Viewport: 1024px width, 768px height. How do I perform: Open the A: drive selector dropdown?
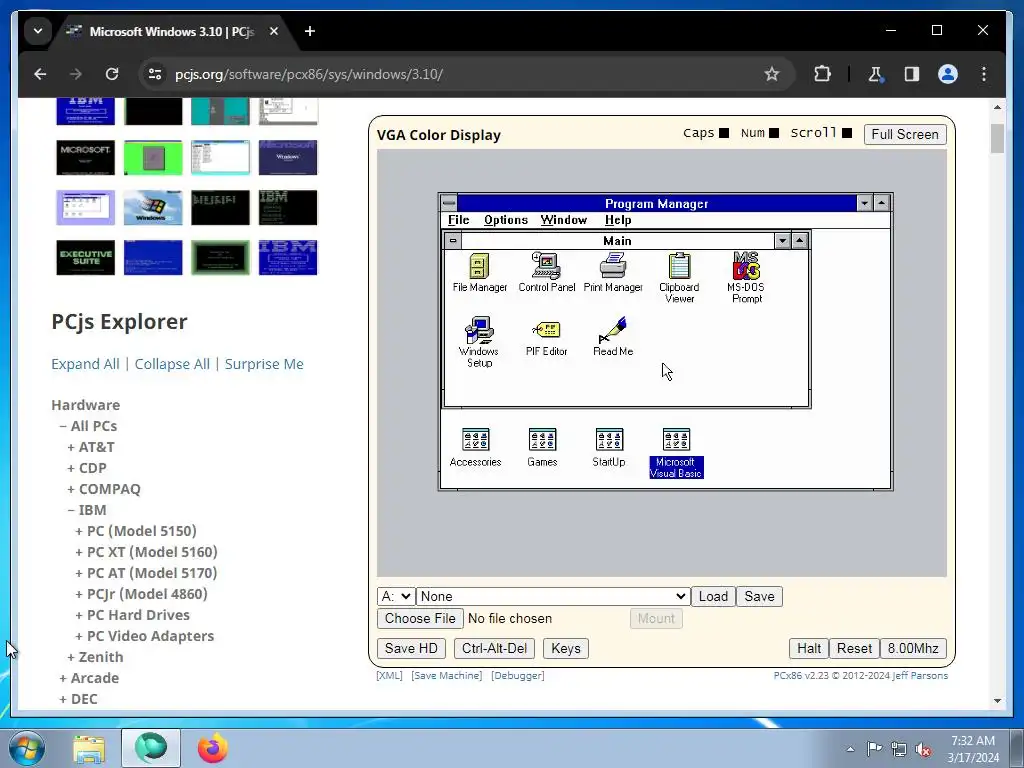click(x=396, y=596)
